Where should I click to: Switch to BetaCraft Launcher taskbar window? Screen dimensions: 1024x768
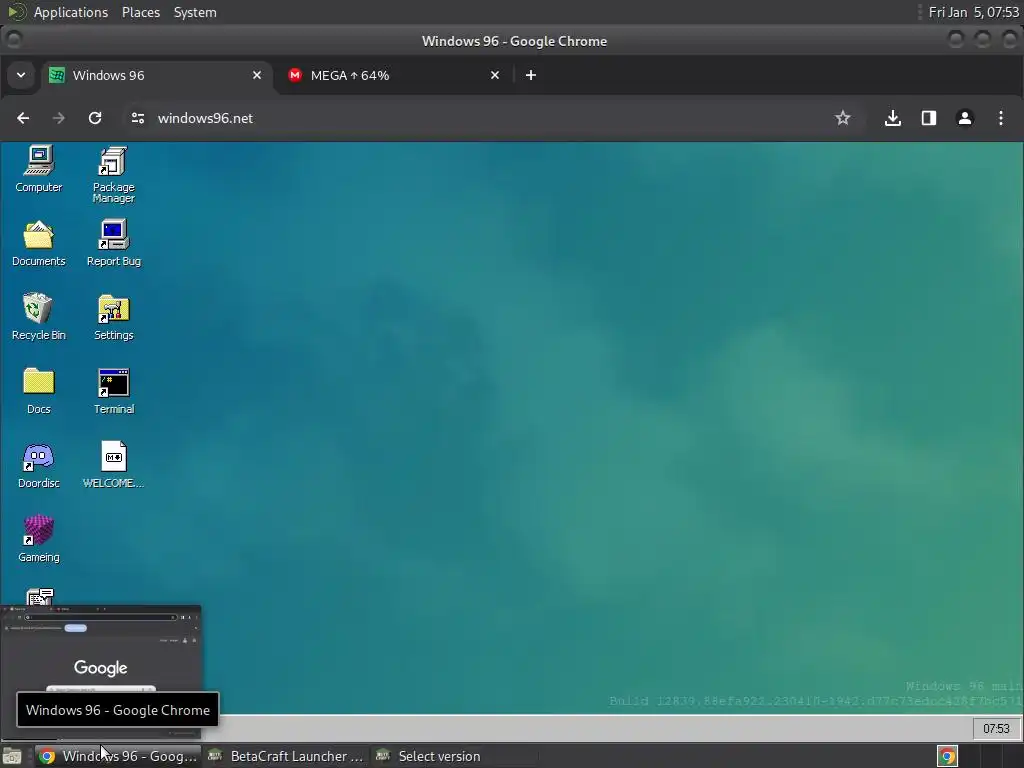[286, 756]
